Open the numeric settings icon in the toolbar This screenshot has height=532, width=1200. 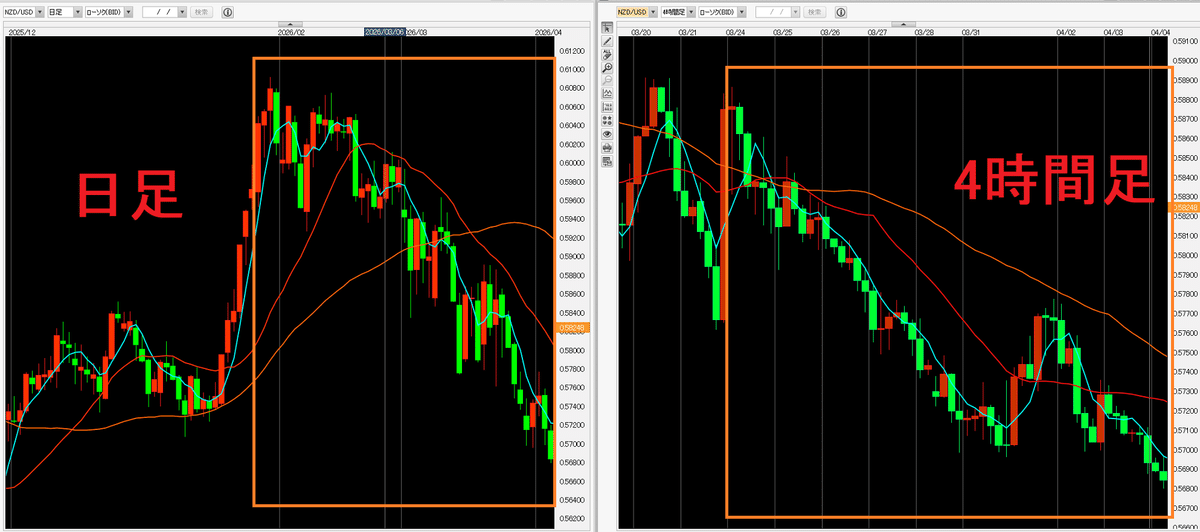coord(607,107)
